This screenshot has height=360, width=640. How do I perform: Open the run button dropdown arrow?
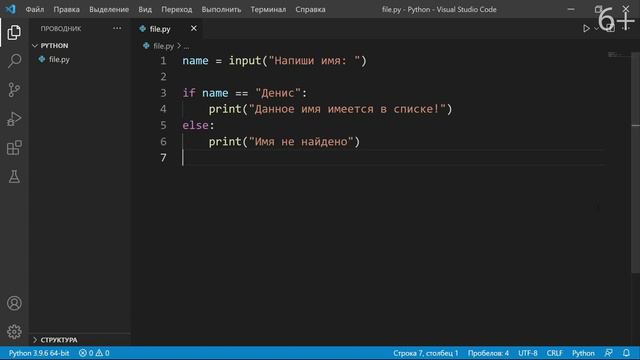596,29
